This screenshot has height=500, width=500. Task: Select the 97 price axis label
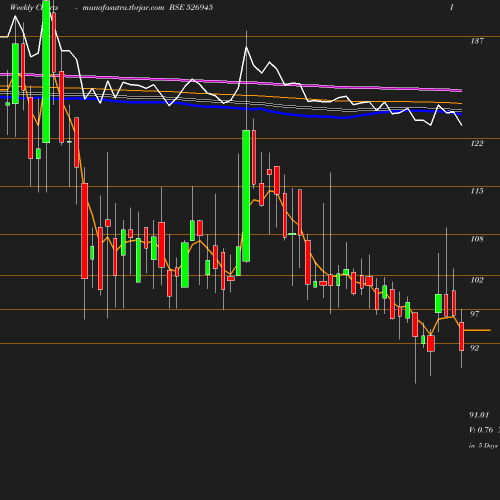tap(475, 314)
